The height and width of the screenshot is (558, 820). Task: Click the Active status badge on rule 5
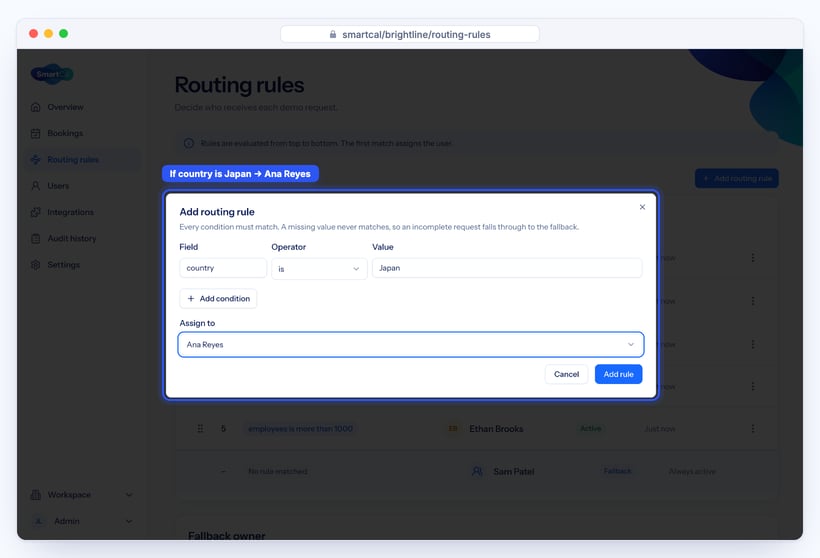click(x=590, y=428)
